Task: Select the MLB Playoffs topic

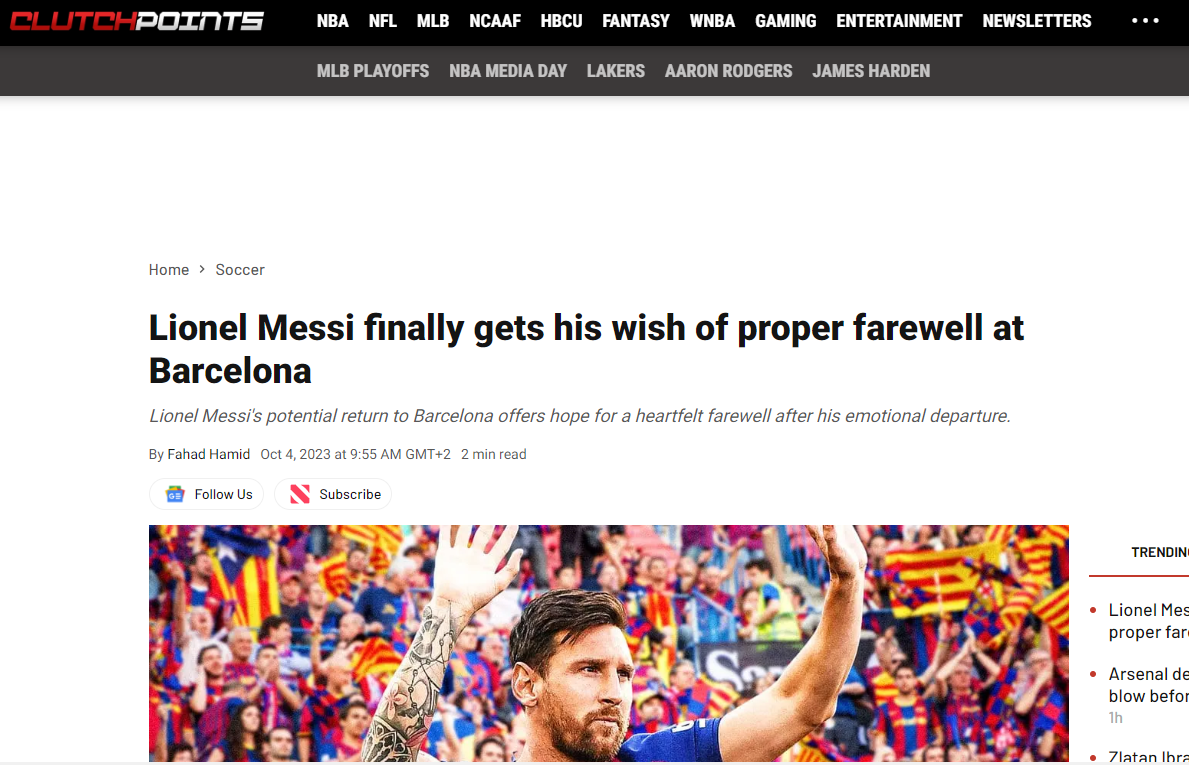Action: 372,71
